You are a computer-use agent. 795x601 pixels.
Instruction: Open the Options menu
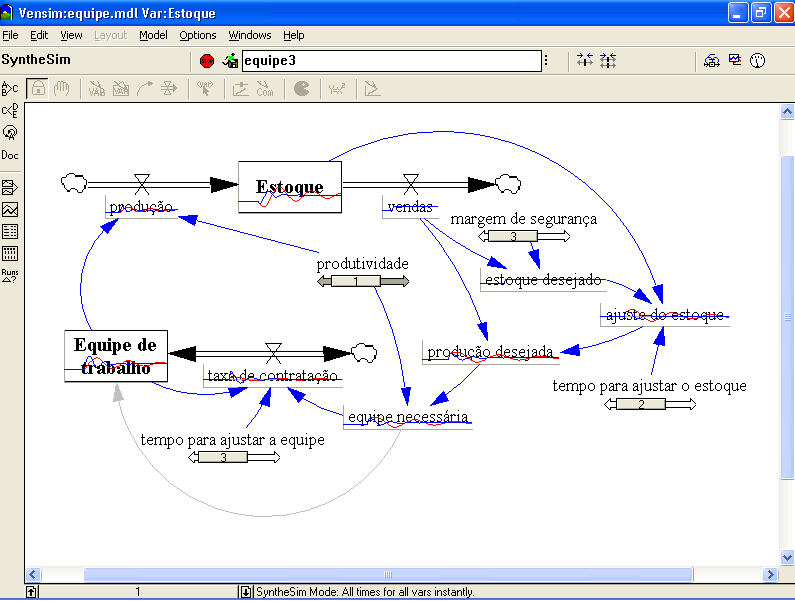tap(198, 35)
